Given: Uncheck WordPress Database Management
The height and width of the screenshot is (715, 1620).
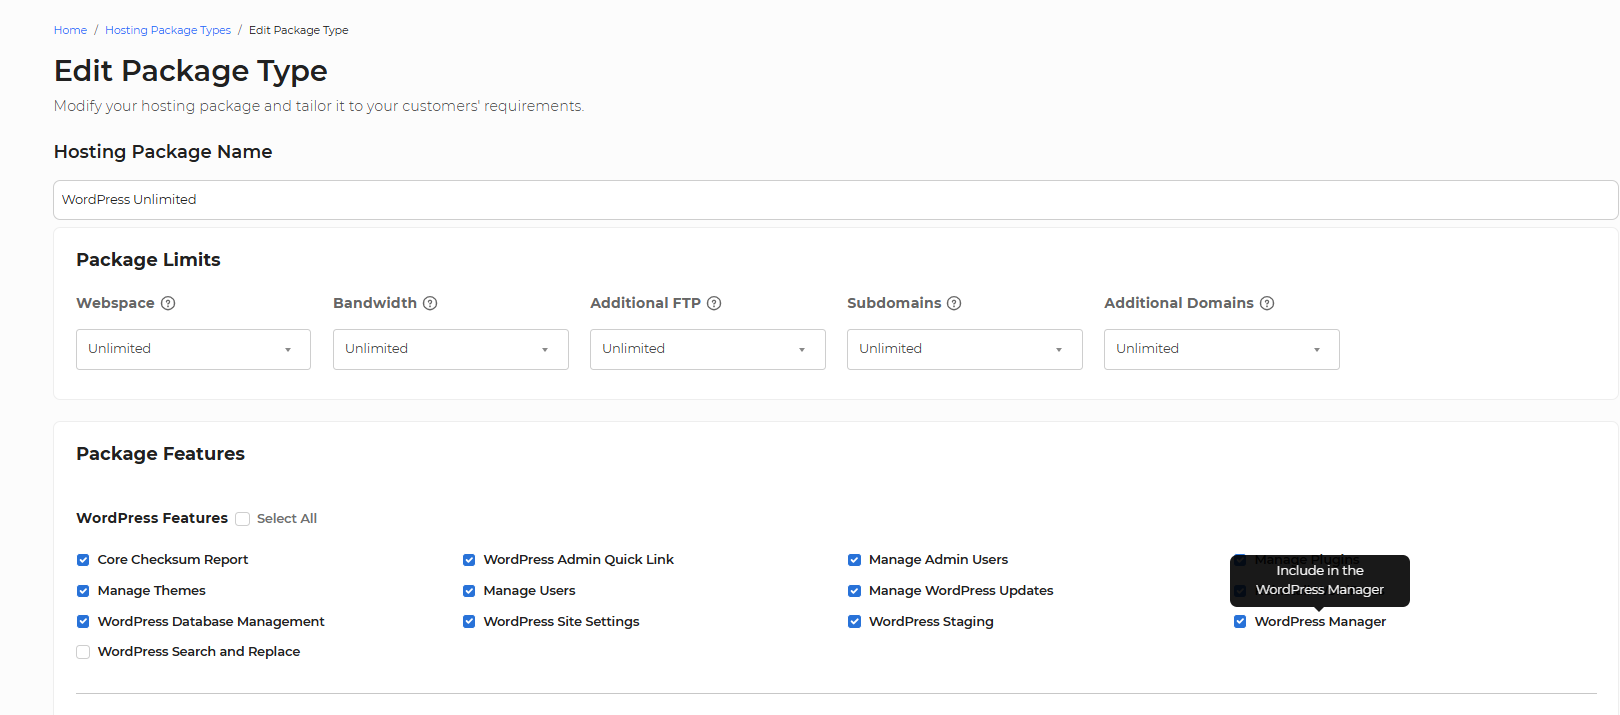Looking at the screenshot, I should click(x=83, y=622).
